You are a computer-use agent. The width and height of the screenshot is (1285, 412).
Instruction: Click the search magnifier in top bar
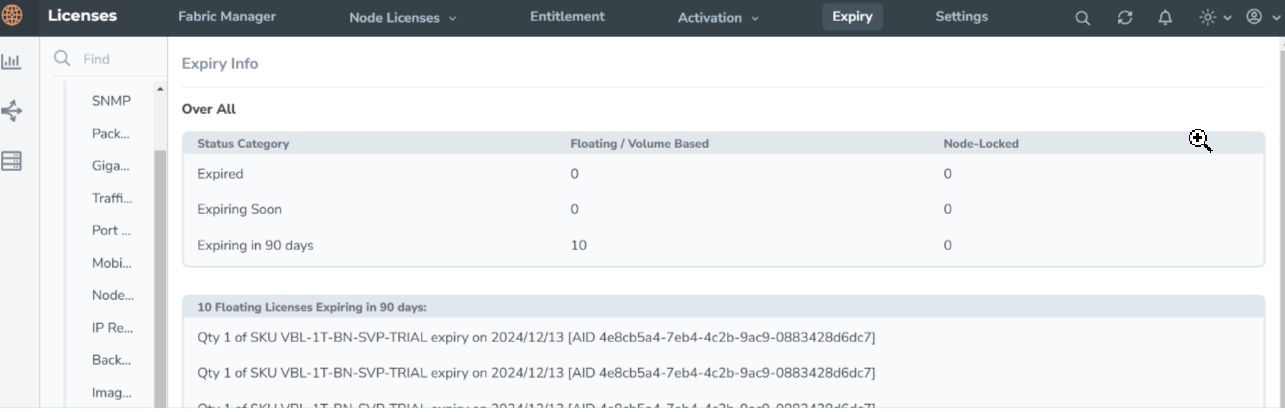[1082, 18]
